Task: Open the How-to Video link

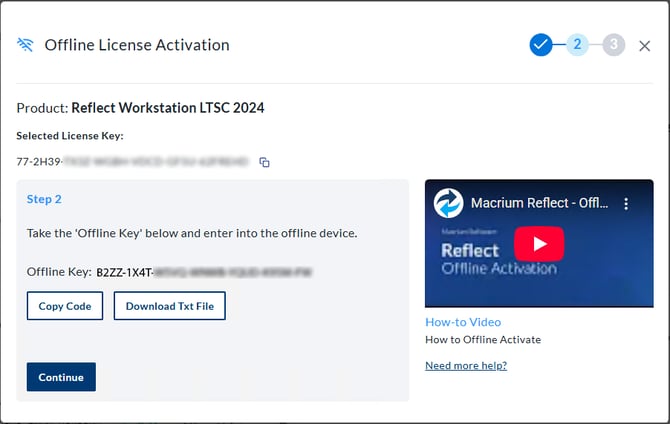Action: pyautogui.click(x=463, y=322)
